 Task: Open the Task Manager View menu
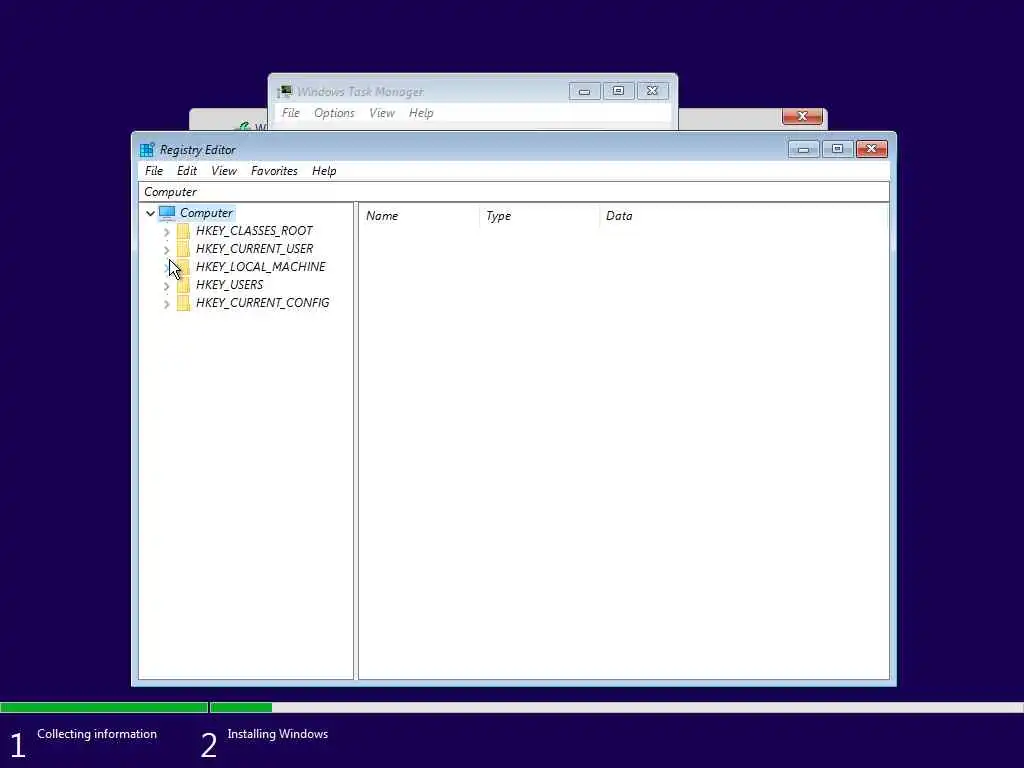[382, 113]
